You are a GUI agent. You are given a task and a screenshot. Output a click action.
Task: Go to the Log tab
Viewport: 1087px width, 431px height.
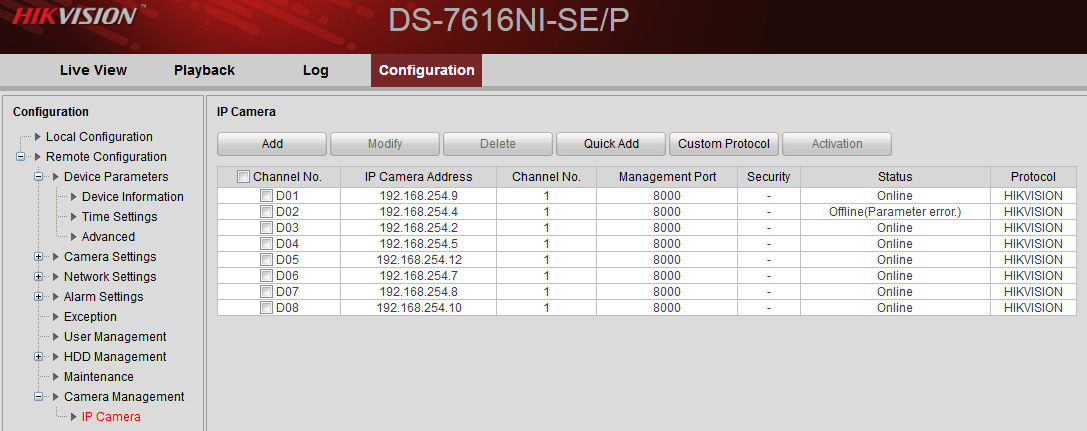(x=315, y=70)
